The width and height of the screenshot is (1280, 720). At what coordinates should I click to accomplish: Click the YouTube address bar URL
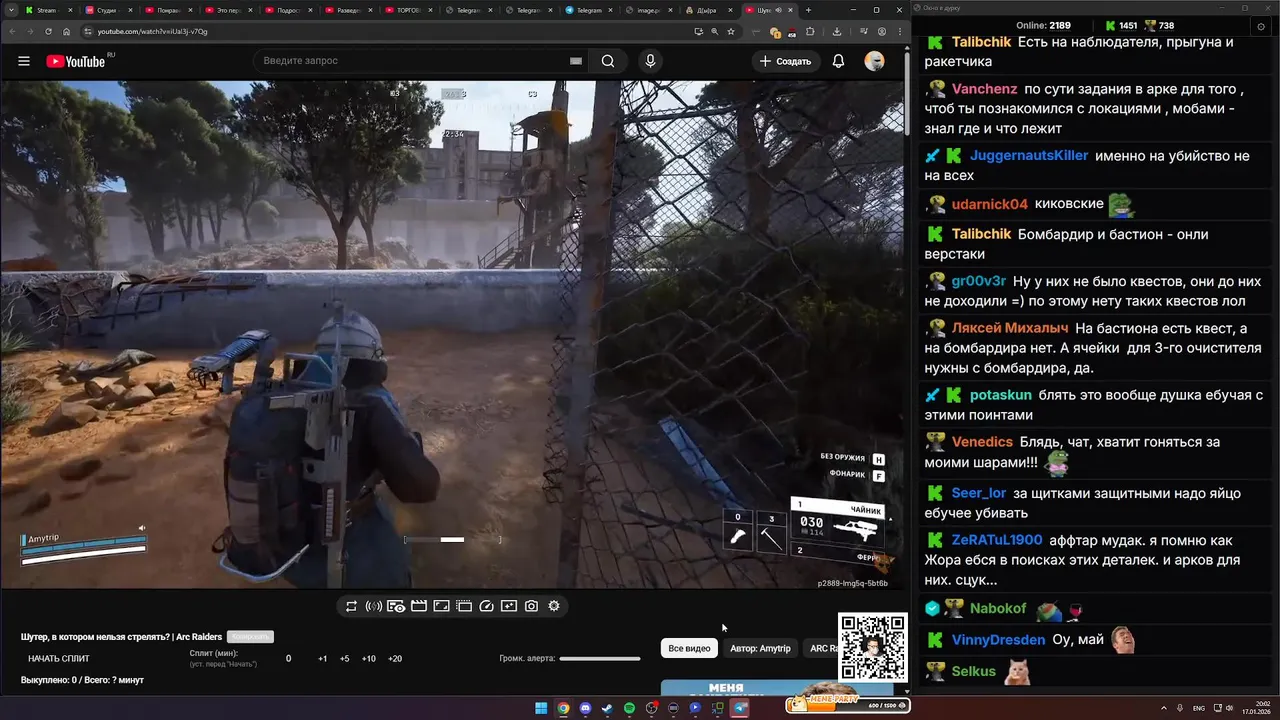coord(152,31)
